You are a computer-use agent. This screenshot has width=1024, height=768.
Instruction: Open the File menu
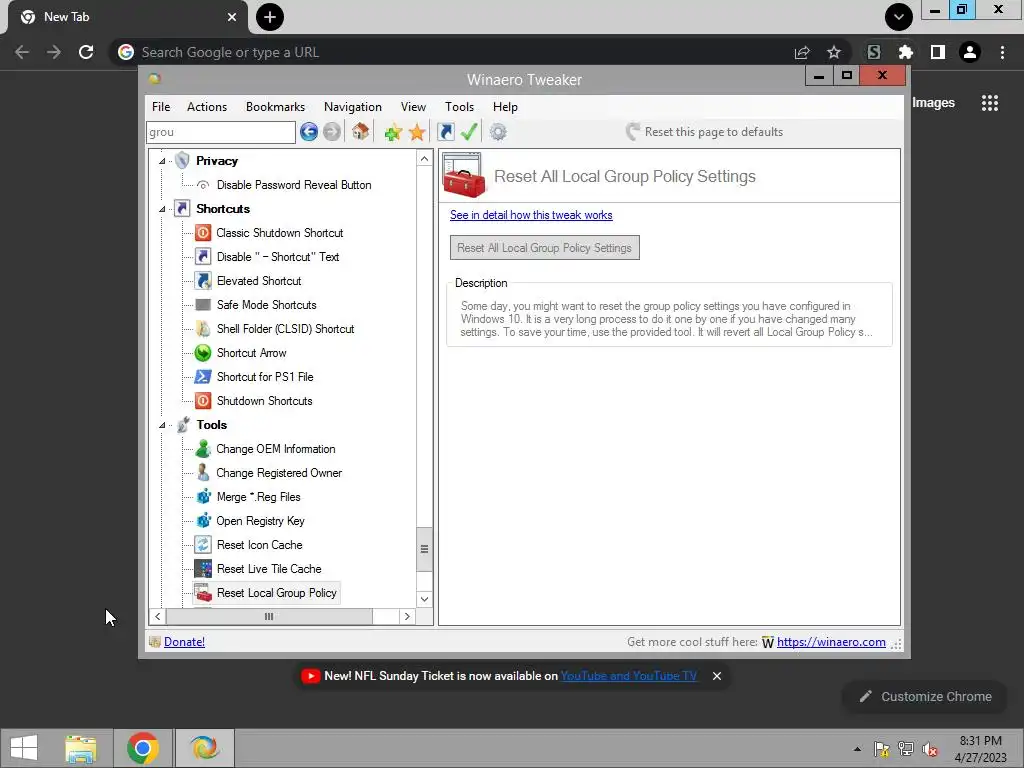coord(161,106)
